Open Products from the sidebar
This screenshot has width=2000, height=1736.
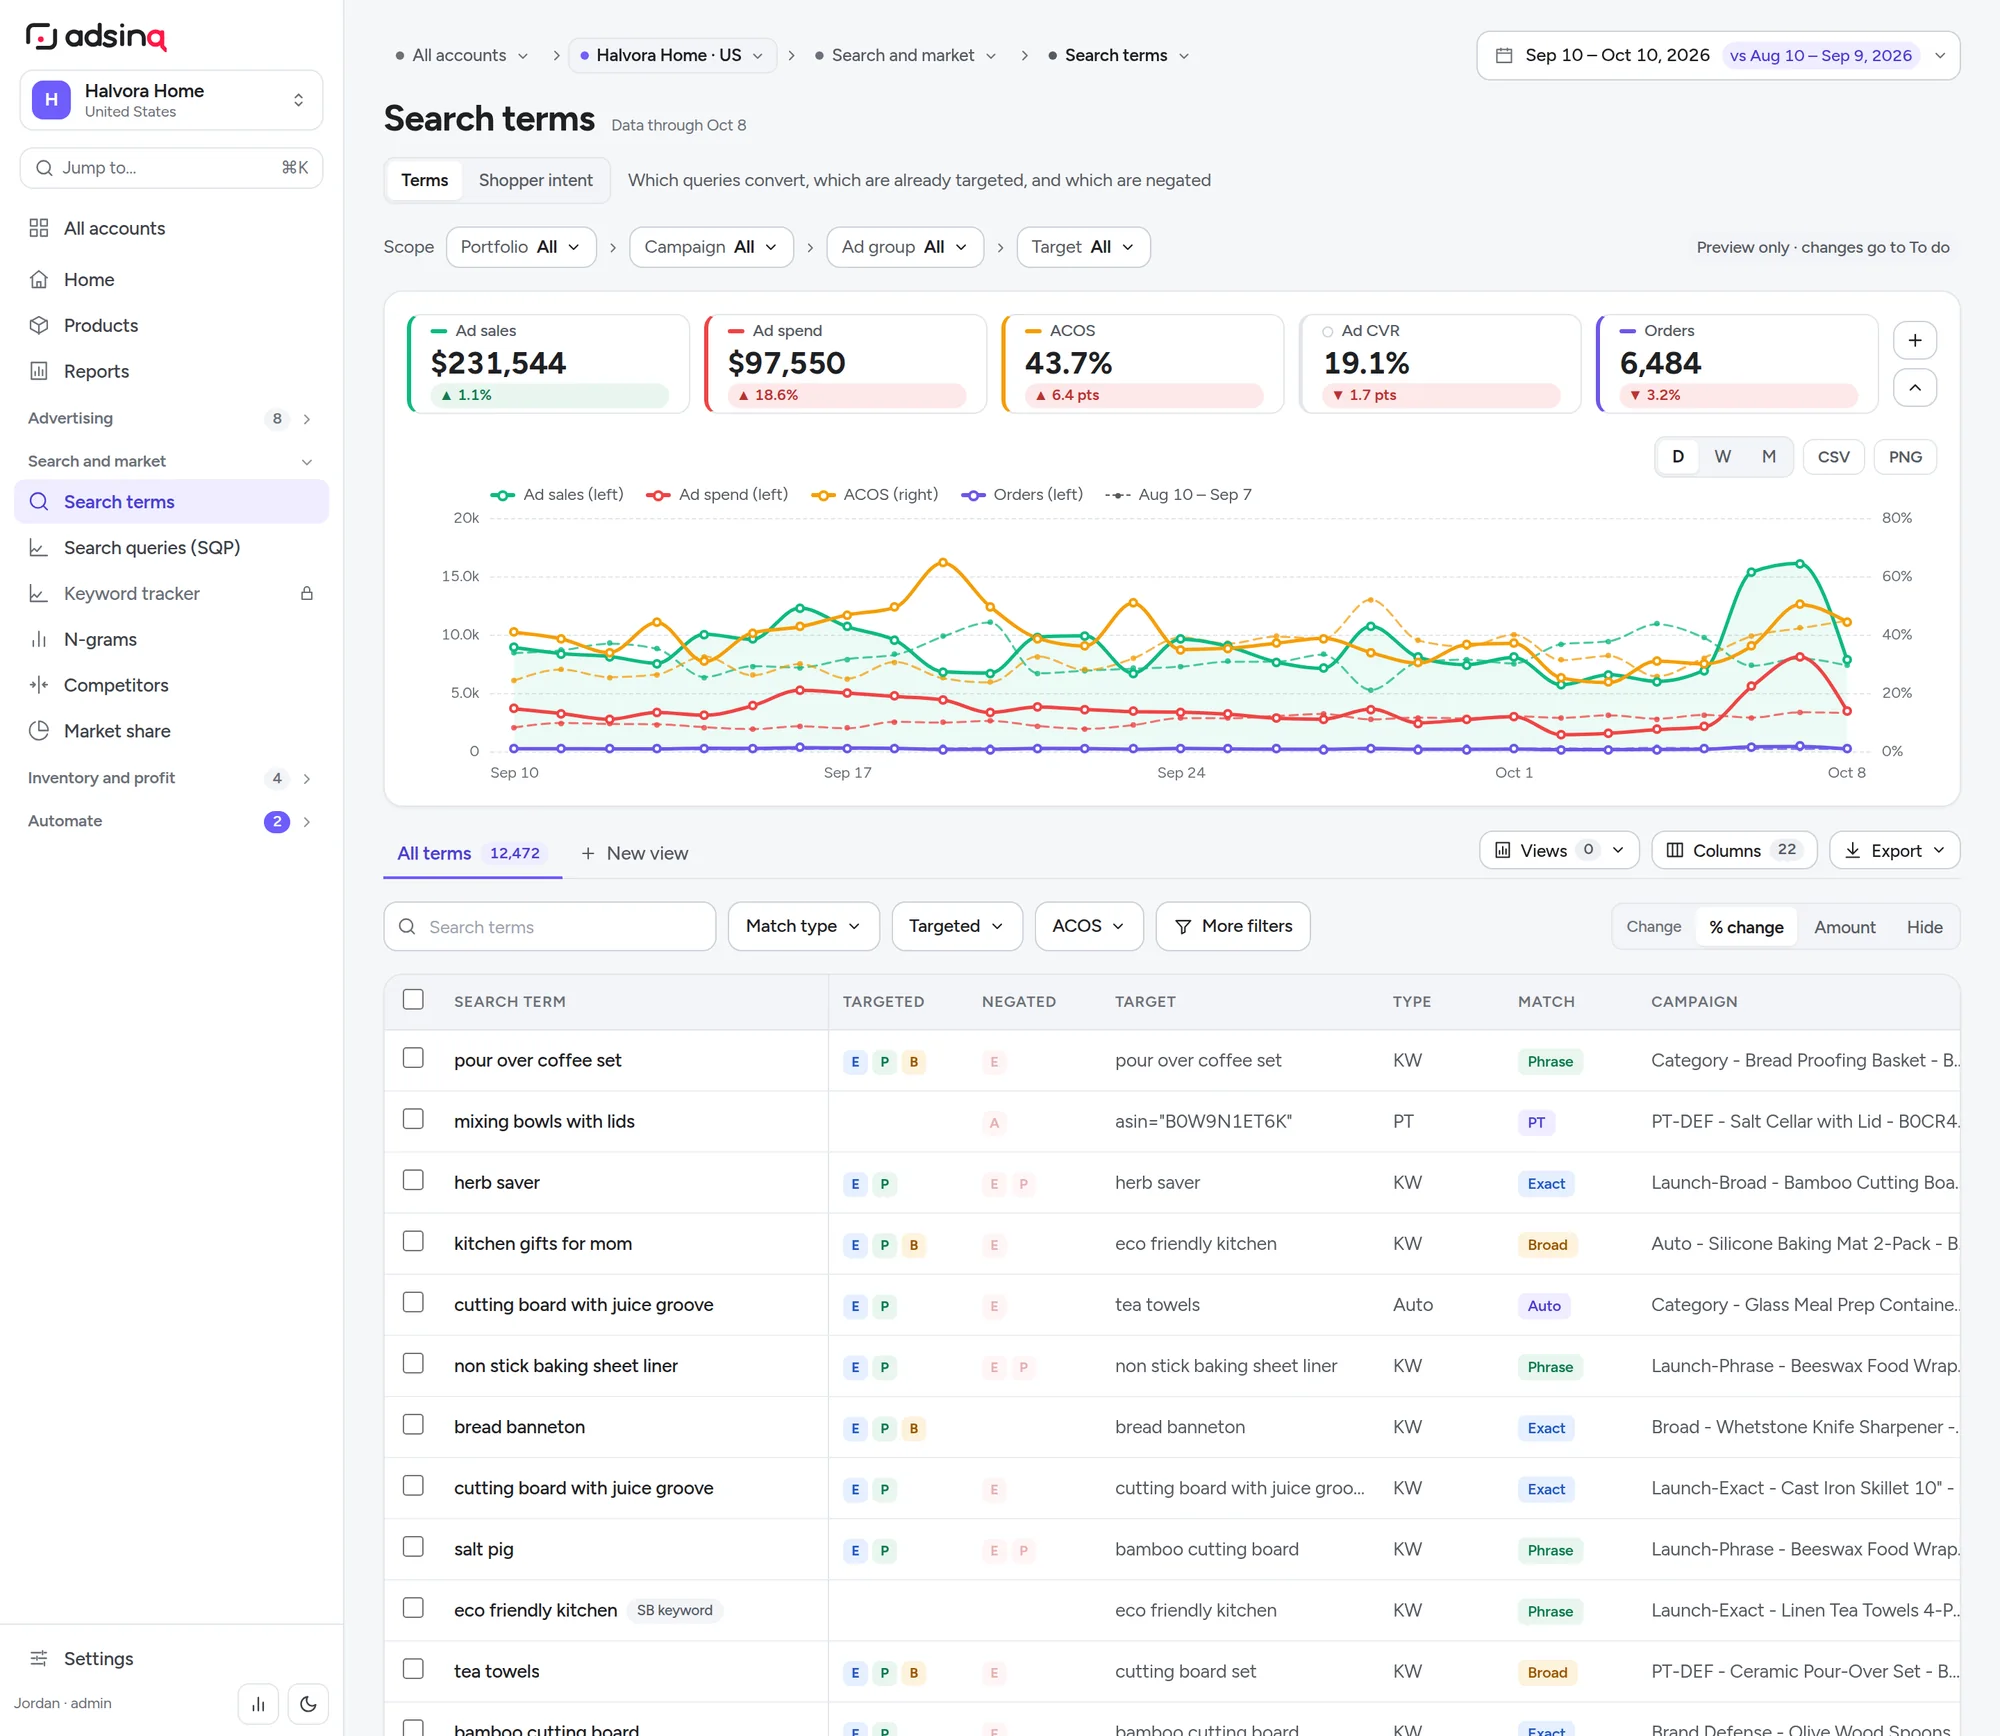pyautogui.click(x=171, y=326)
